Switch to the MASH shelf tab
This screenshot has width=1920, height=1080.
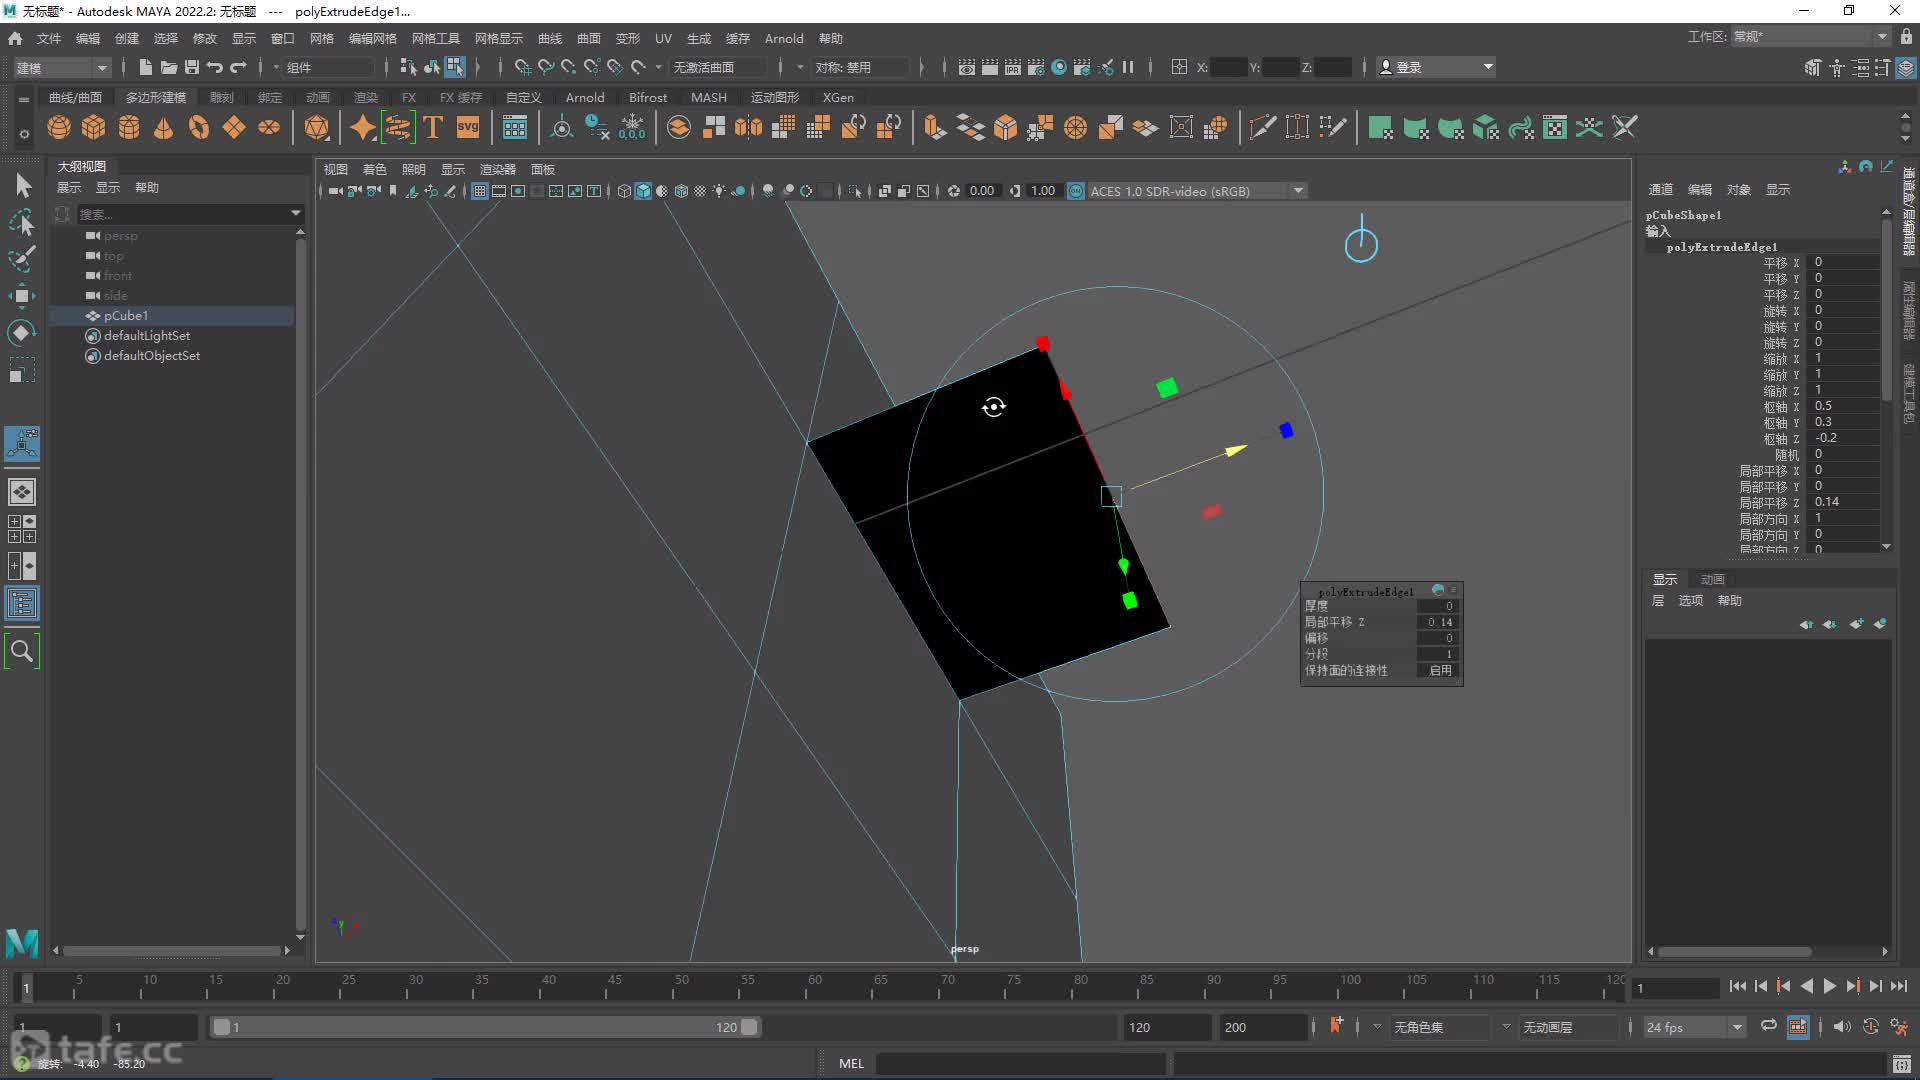tap(708, 97)
